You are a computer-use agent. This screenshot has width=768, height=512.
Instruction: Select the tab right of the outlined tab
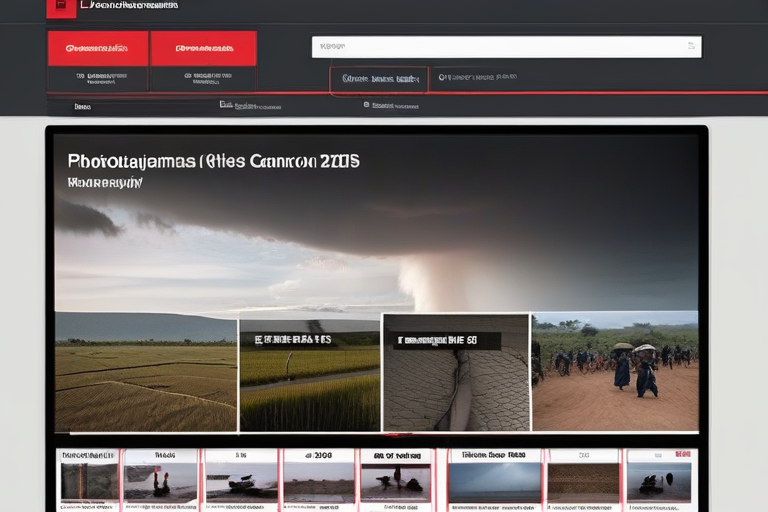click(478, 77)
